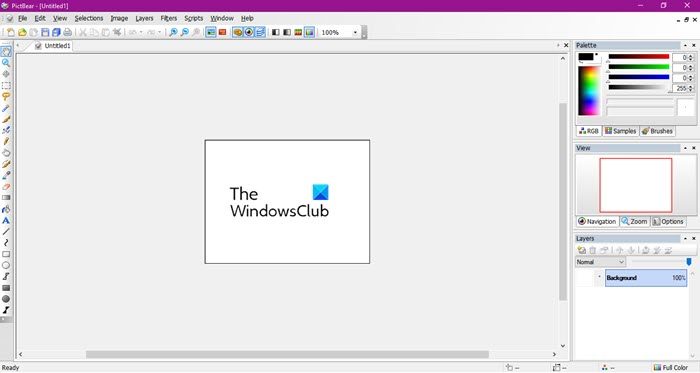Switch to the Zoom tab in View panel

(634, 221)
